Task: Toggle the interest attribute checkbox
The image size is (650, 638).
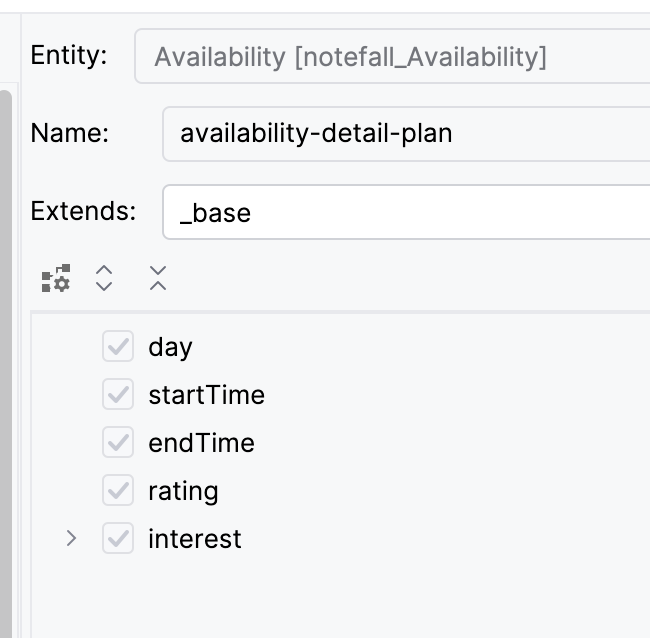Action: click(x=118, y=538)
